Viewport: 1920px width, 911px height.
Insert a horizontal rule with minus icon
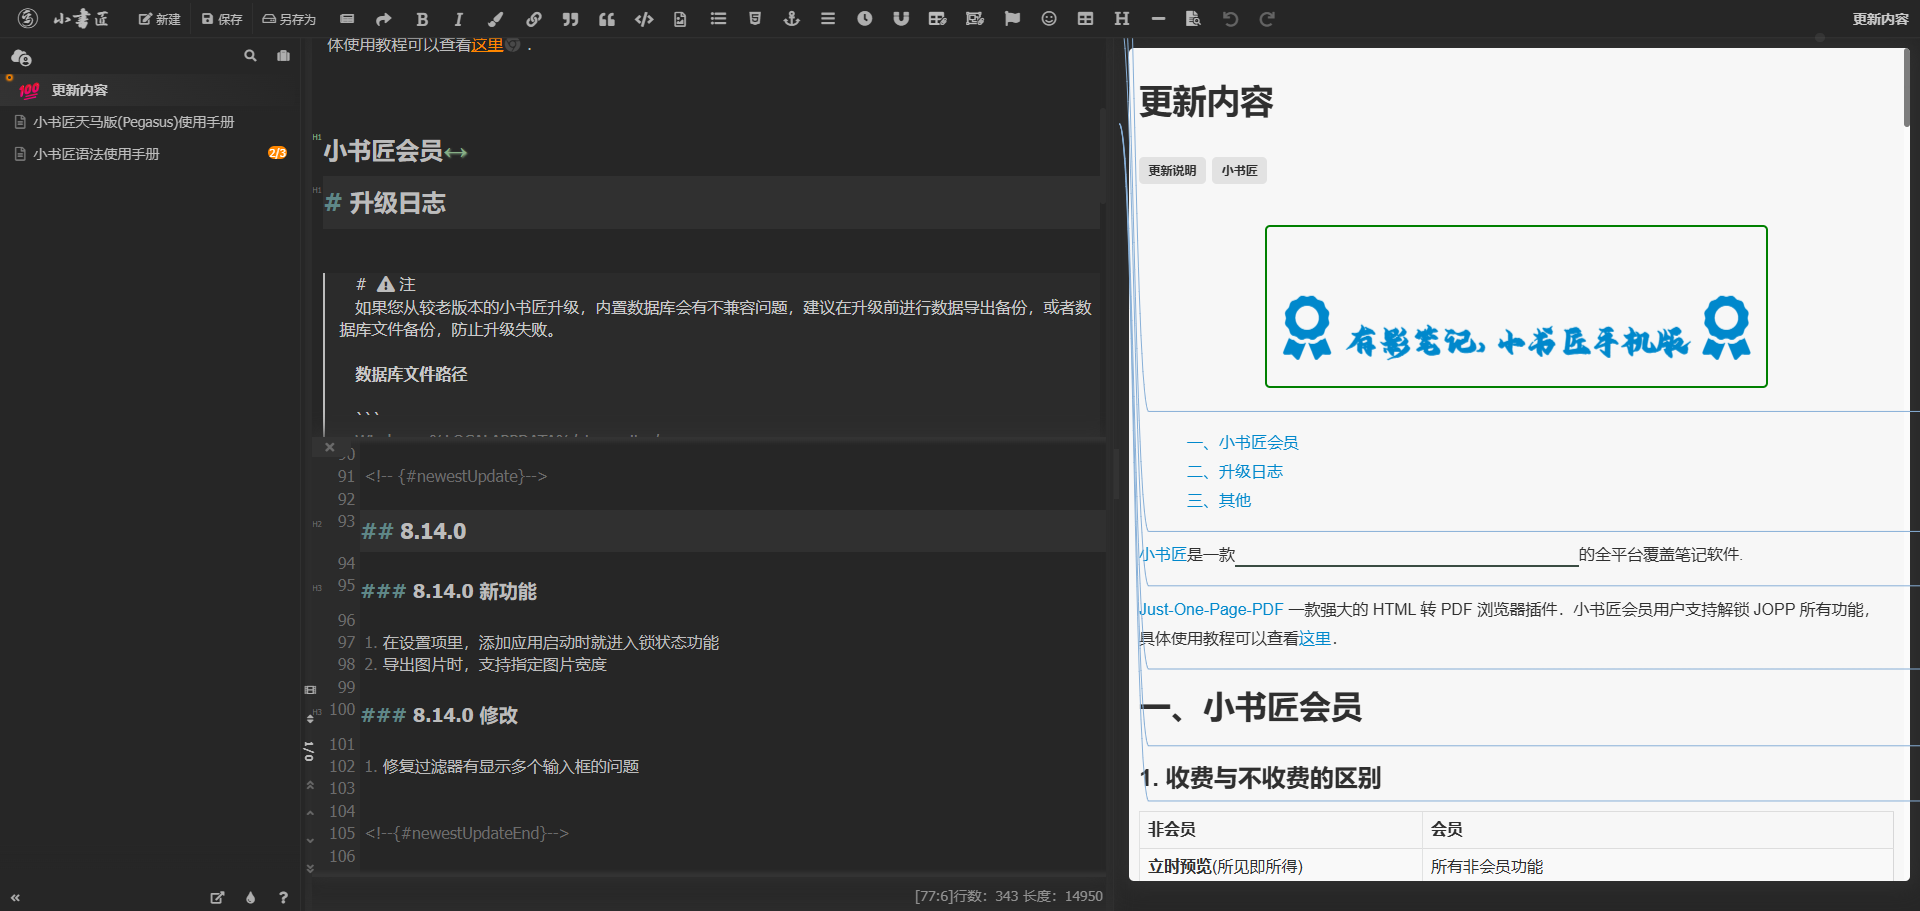click(x=1158, y=19)
